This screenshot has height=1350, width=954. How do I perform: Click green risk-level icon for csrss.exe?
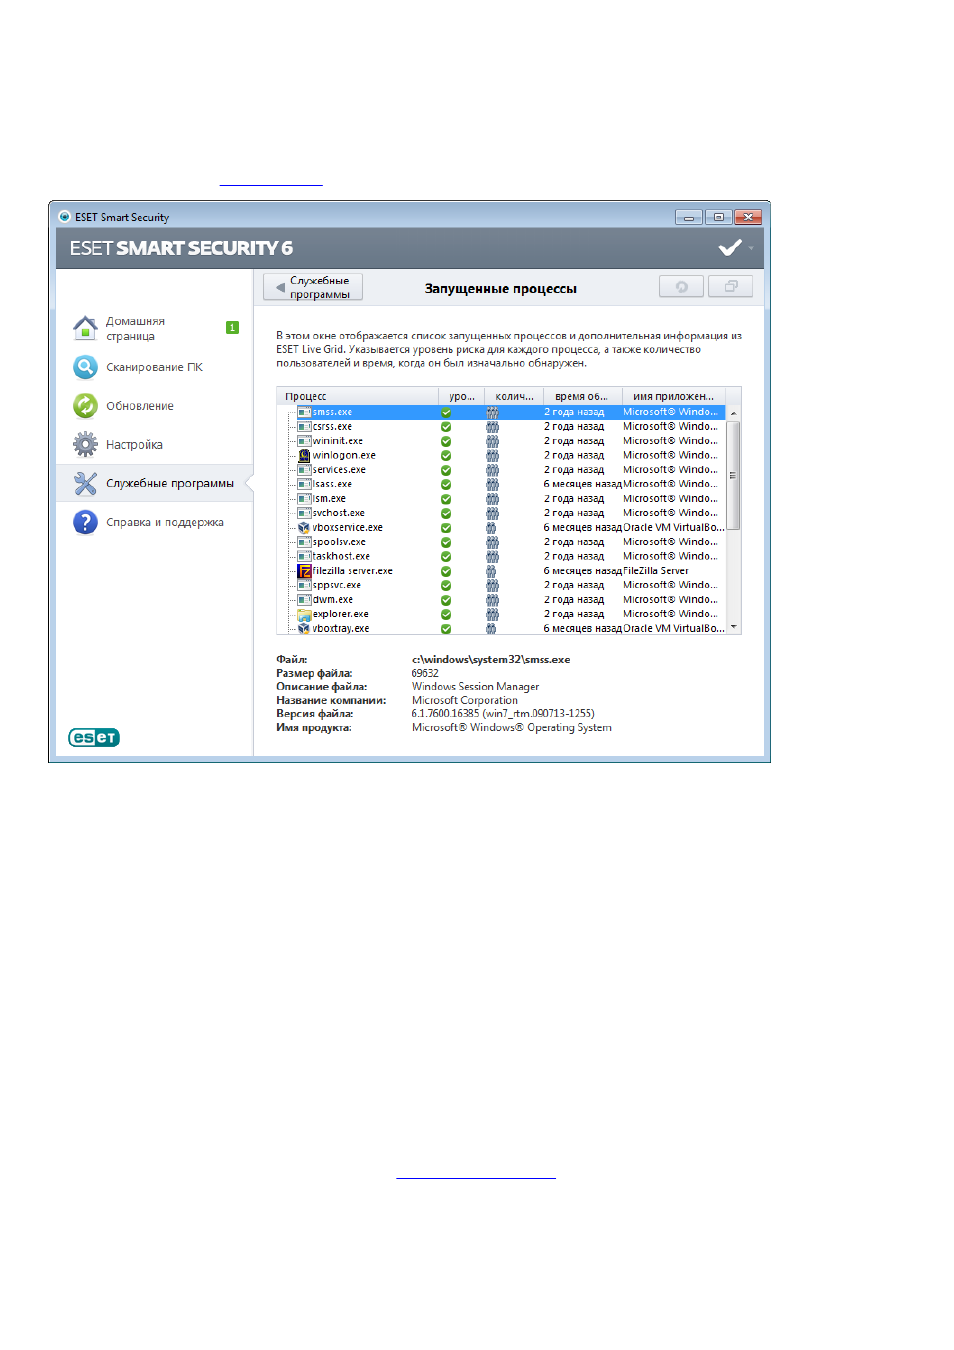[446, 427]
